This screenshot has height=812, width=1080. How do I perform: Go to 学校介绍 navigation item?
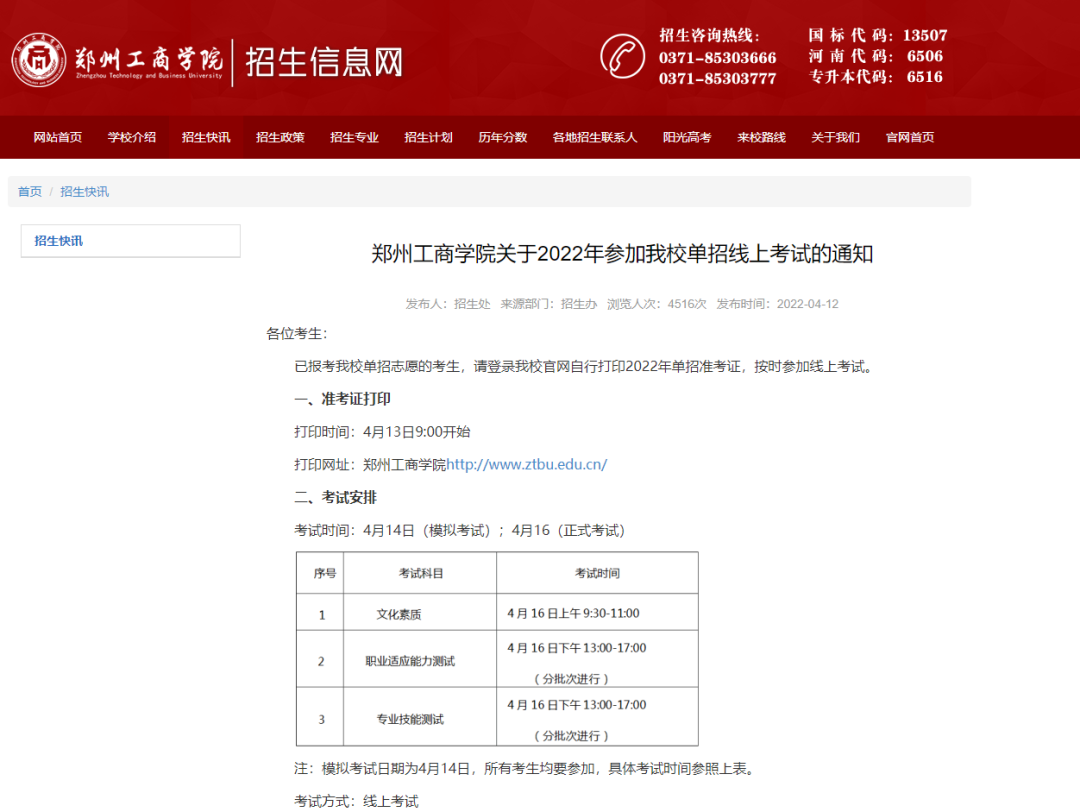132,137
